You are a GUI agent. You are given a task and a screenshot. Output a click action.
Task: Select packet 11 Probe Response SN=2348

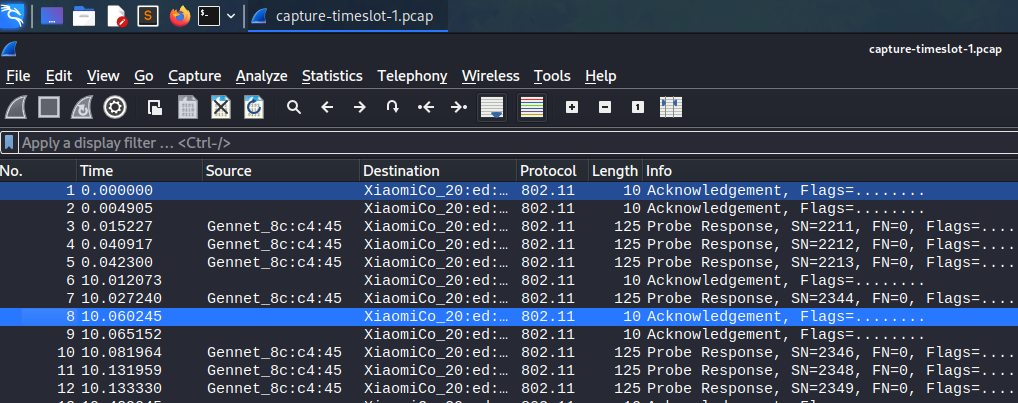pyautogui.click(x=509, y=371)
